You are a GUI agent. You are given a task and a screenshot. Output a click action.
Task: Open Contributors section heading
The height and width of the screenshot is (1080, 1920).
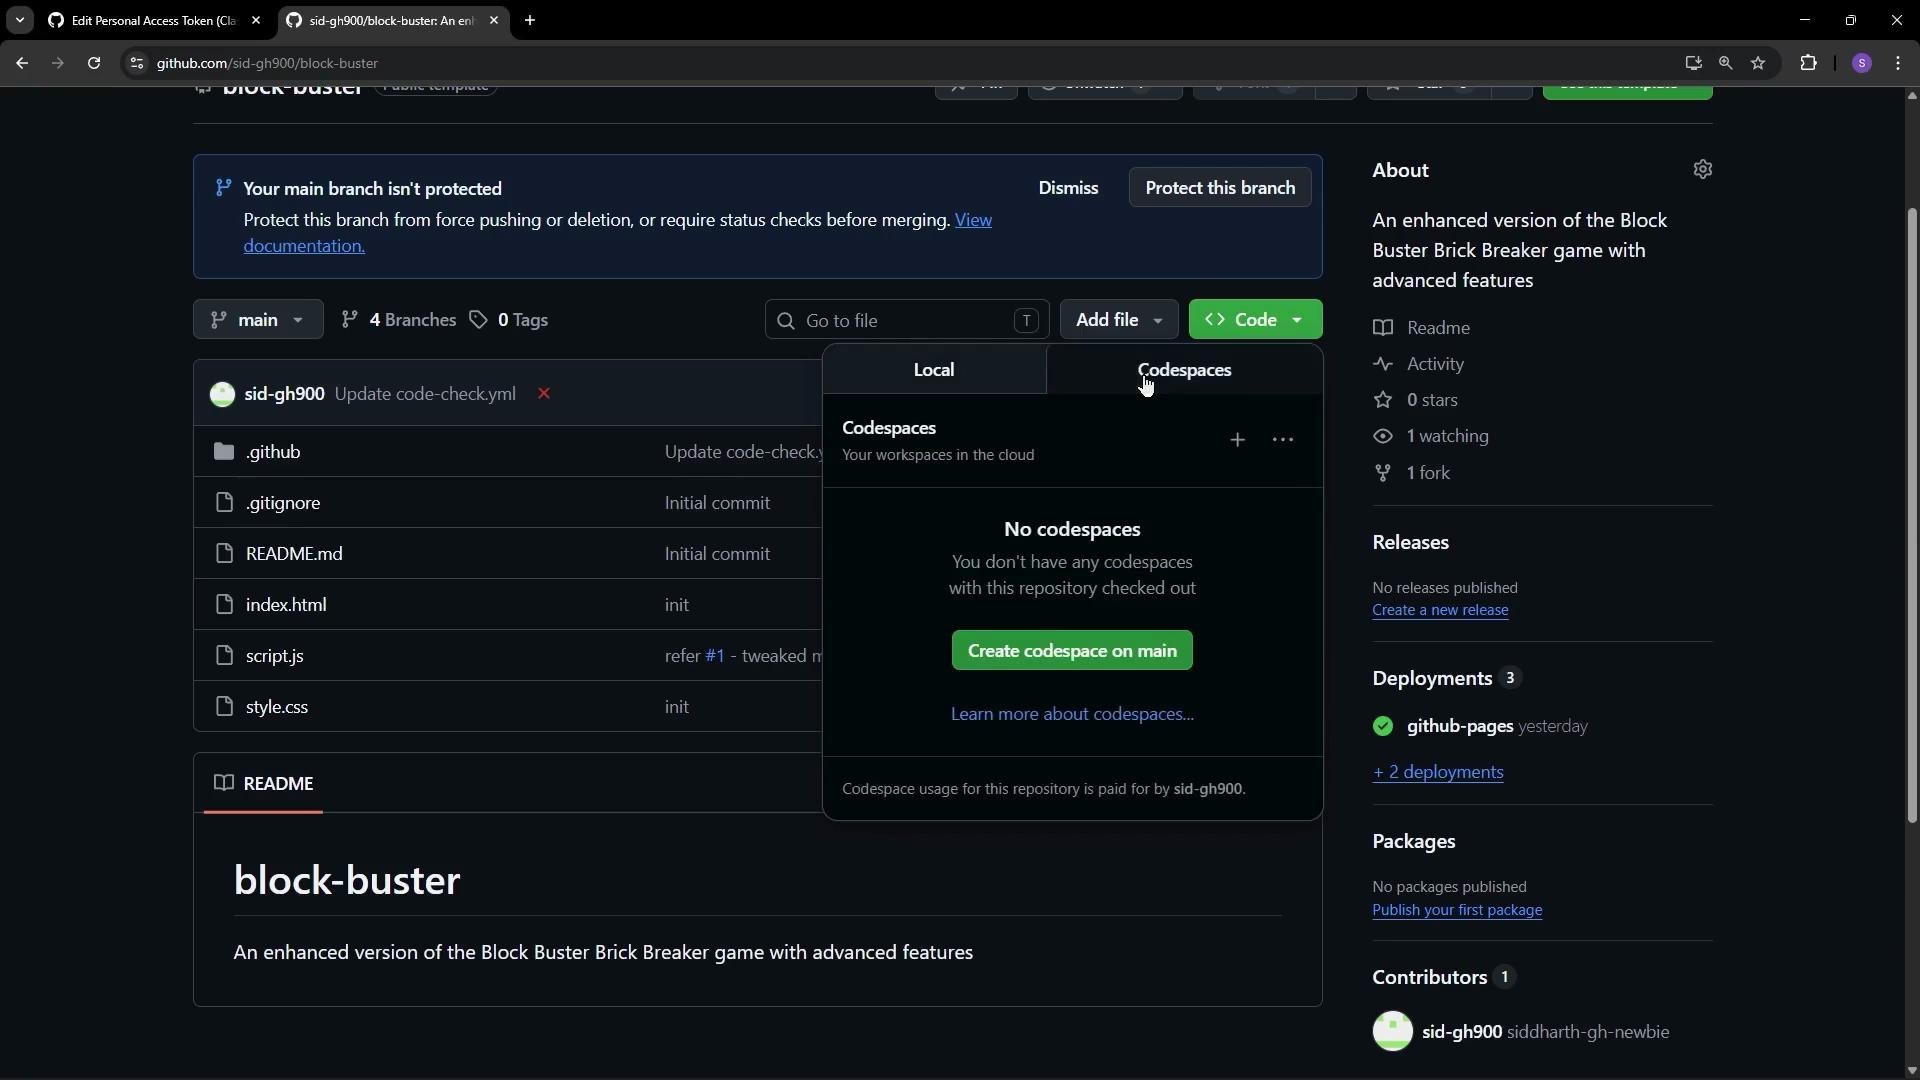[x=1429, y=977]
